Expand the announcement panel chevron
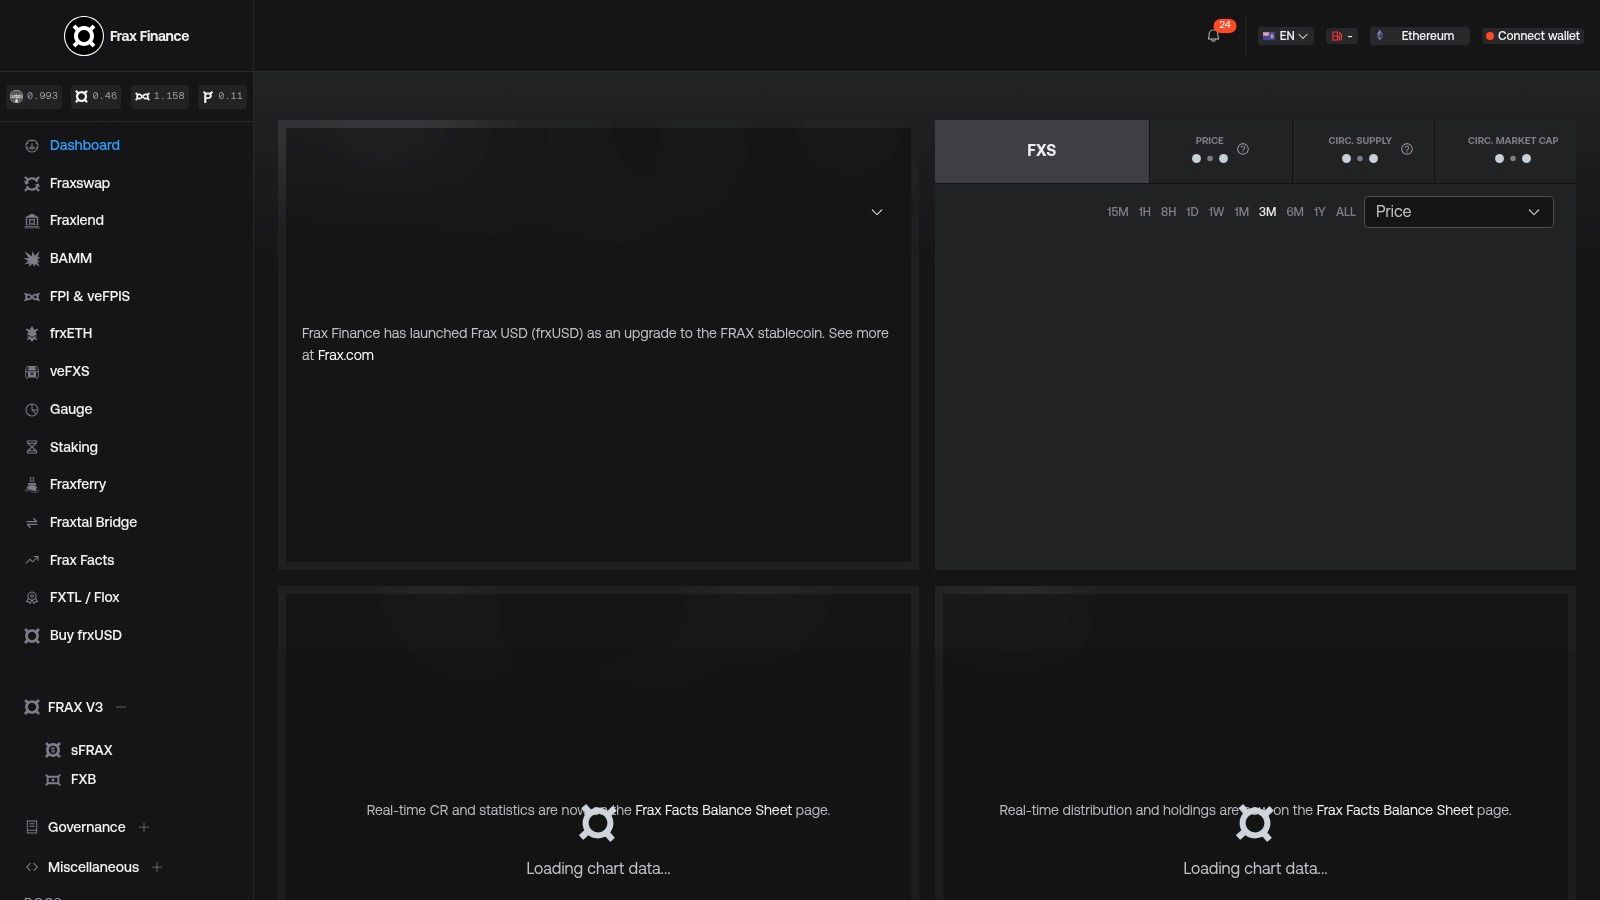Image resolution: width=1600 pixels, height=900 pixels. coord(877,212)
